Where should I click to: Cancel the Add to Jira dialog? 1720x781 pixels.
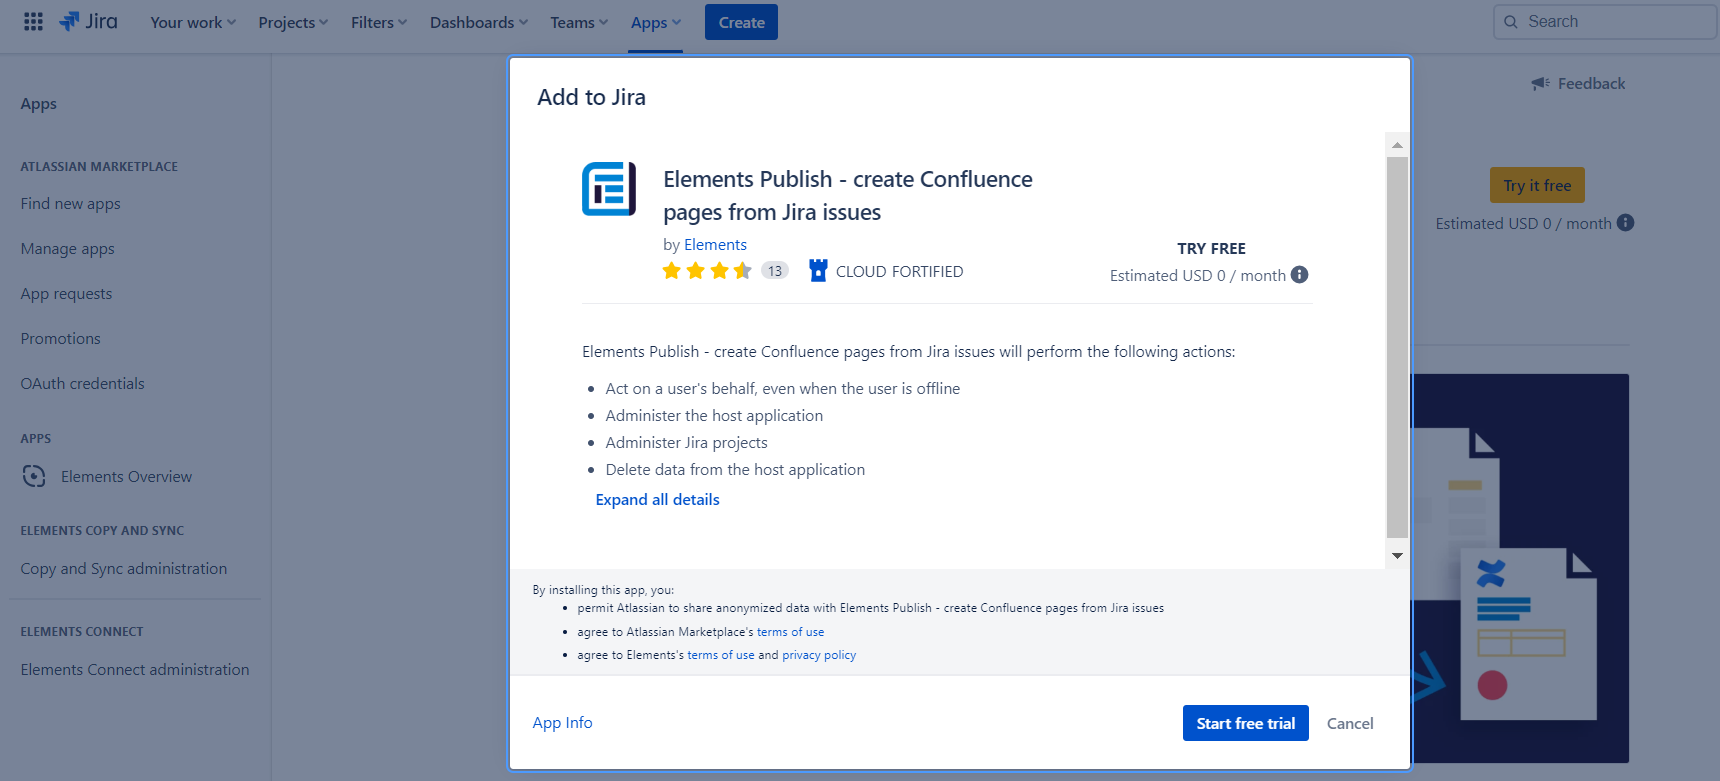tap(1349, 723)
